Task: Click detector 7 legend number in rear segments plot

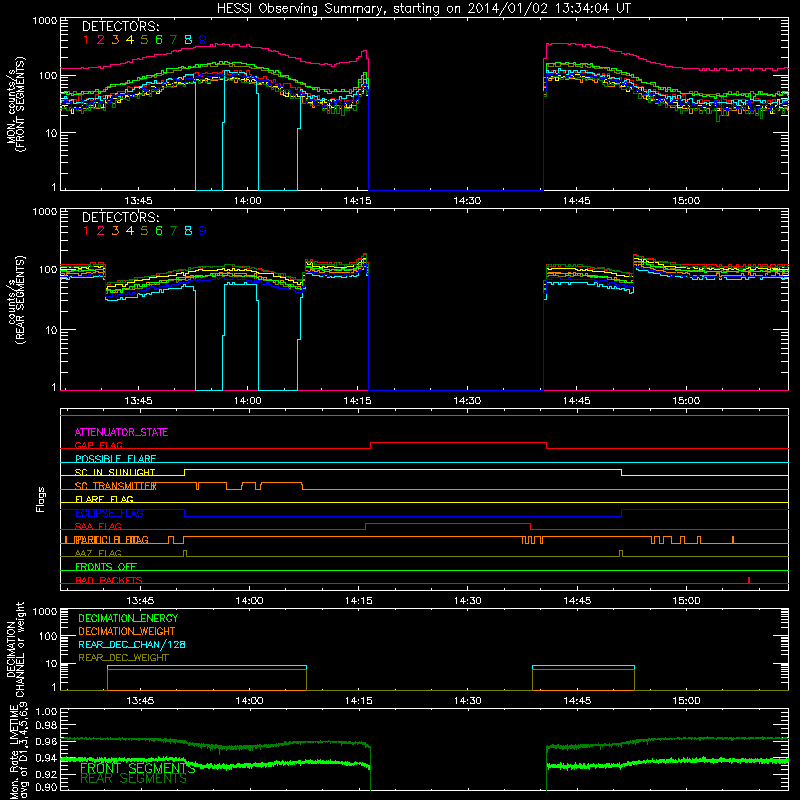Action: pos(173,231)
